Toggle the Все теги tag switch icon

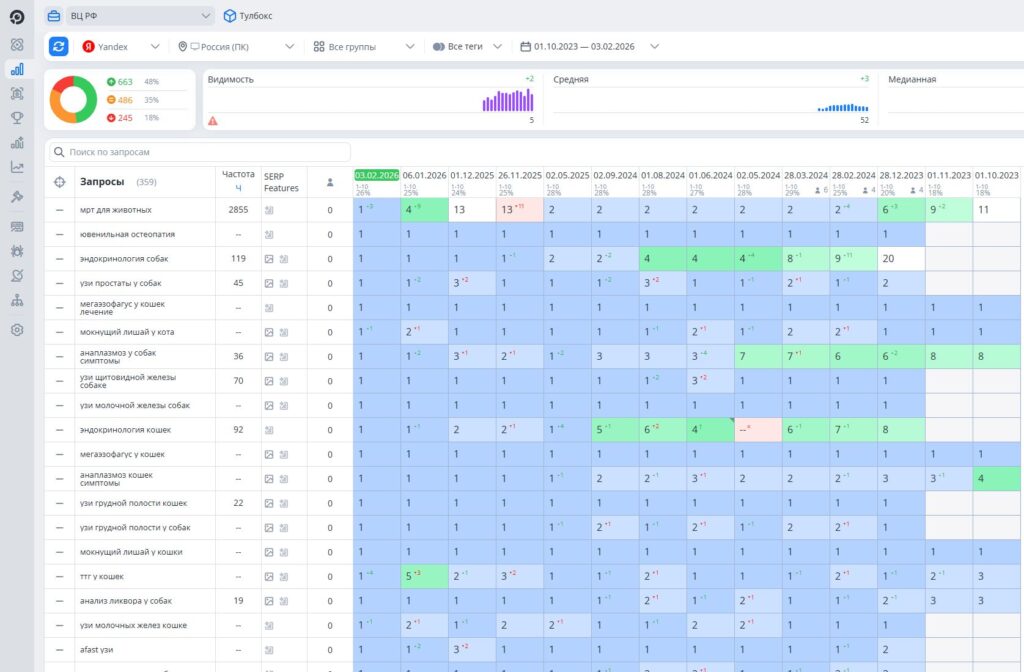click(439, 46)
